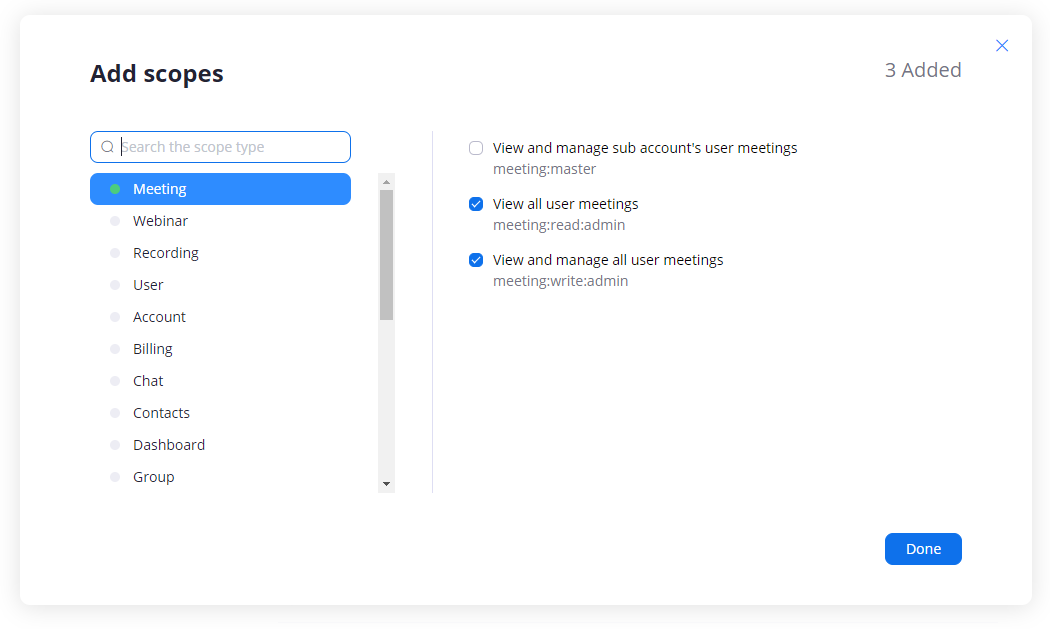Screen dimensions: 1050x629
Task: Select Dashboard scope category
Action: pos(220,445)
